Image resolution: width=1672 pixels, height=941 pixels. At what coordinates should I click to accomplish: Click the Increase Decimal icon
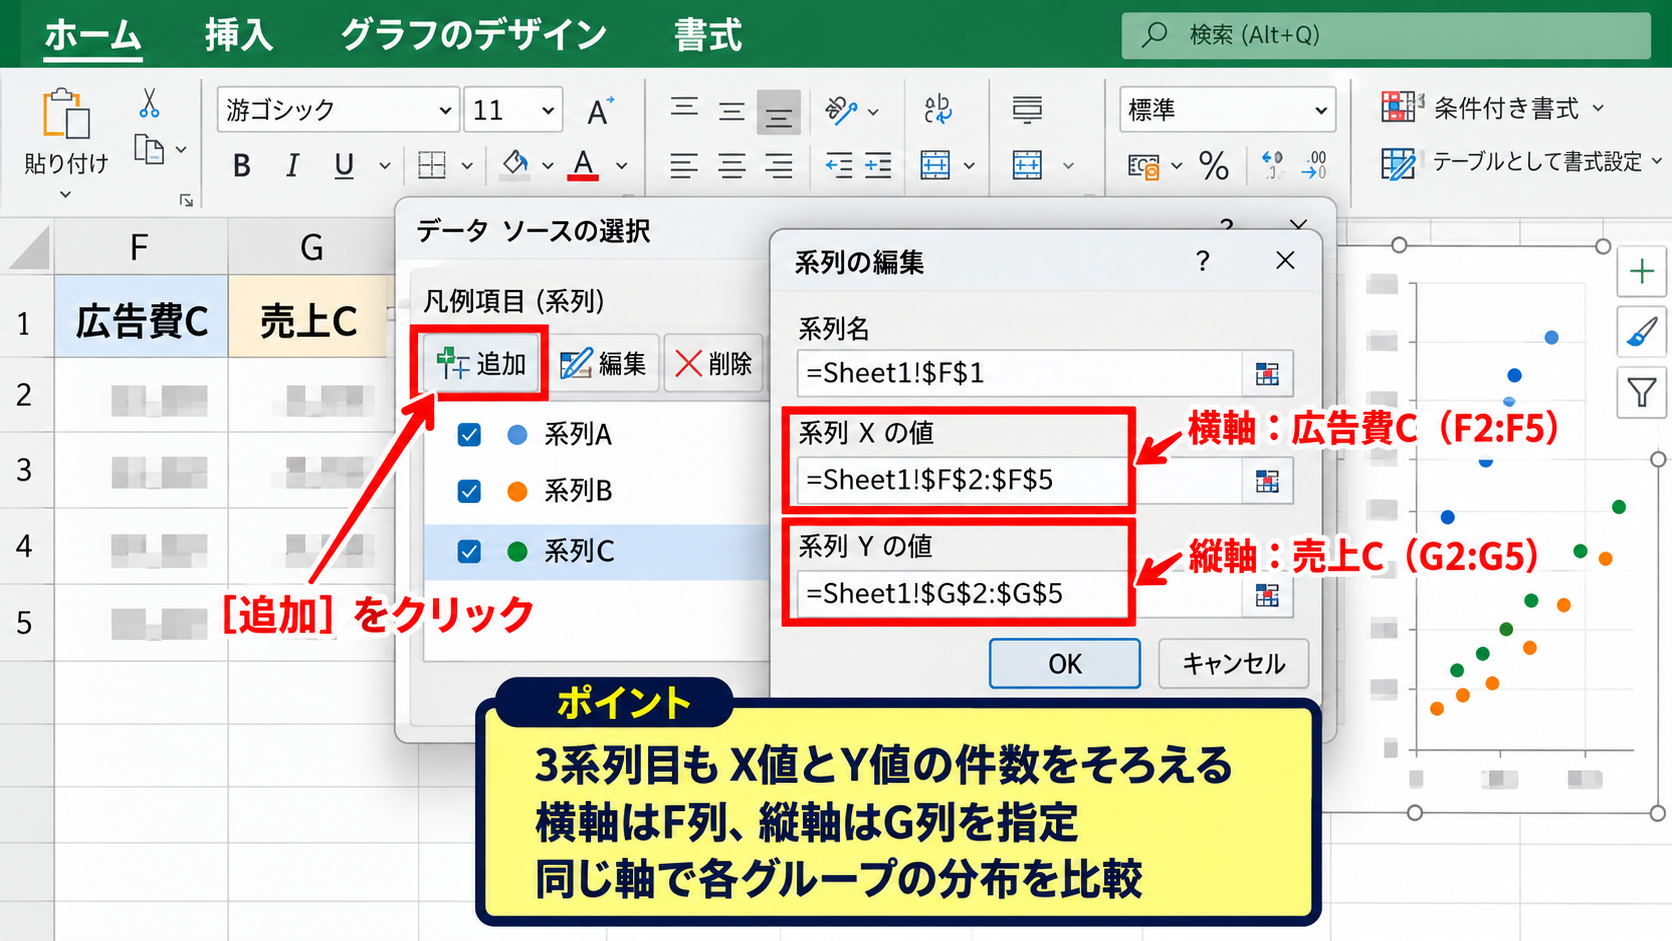1272,165
